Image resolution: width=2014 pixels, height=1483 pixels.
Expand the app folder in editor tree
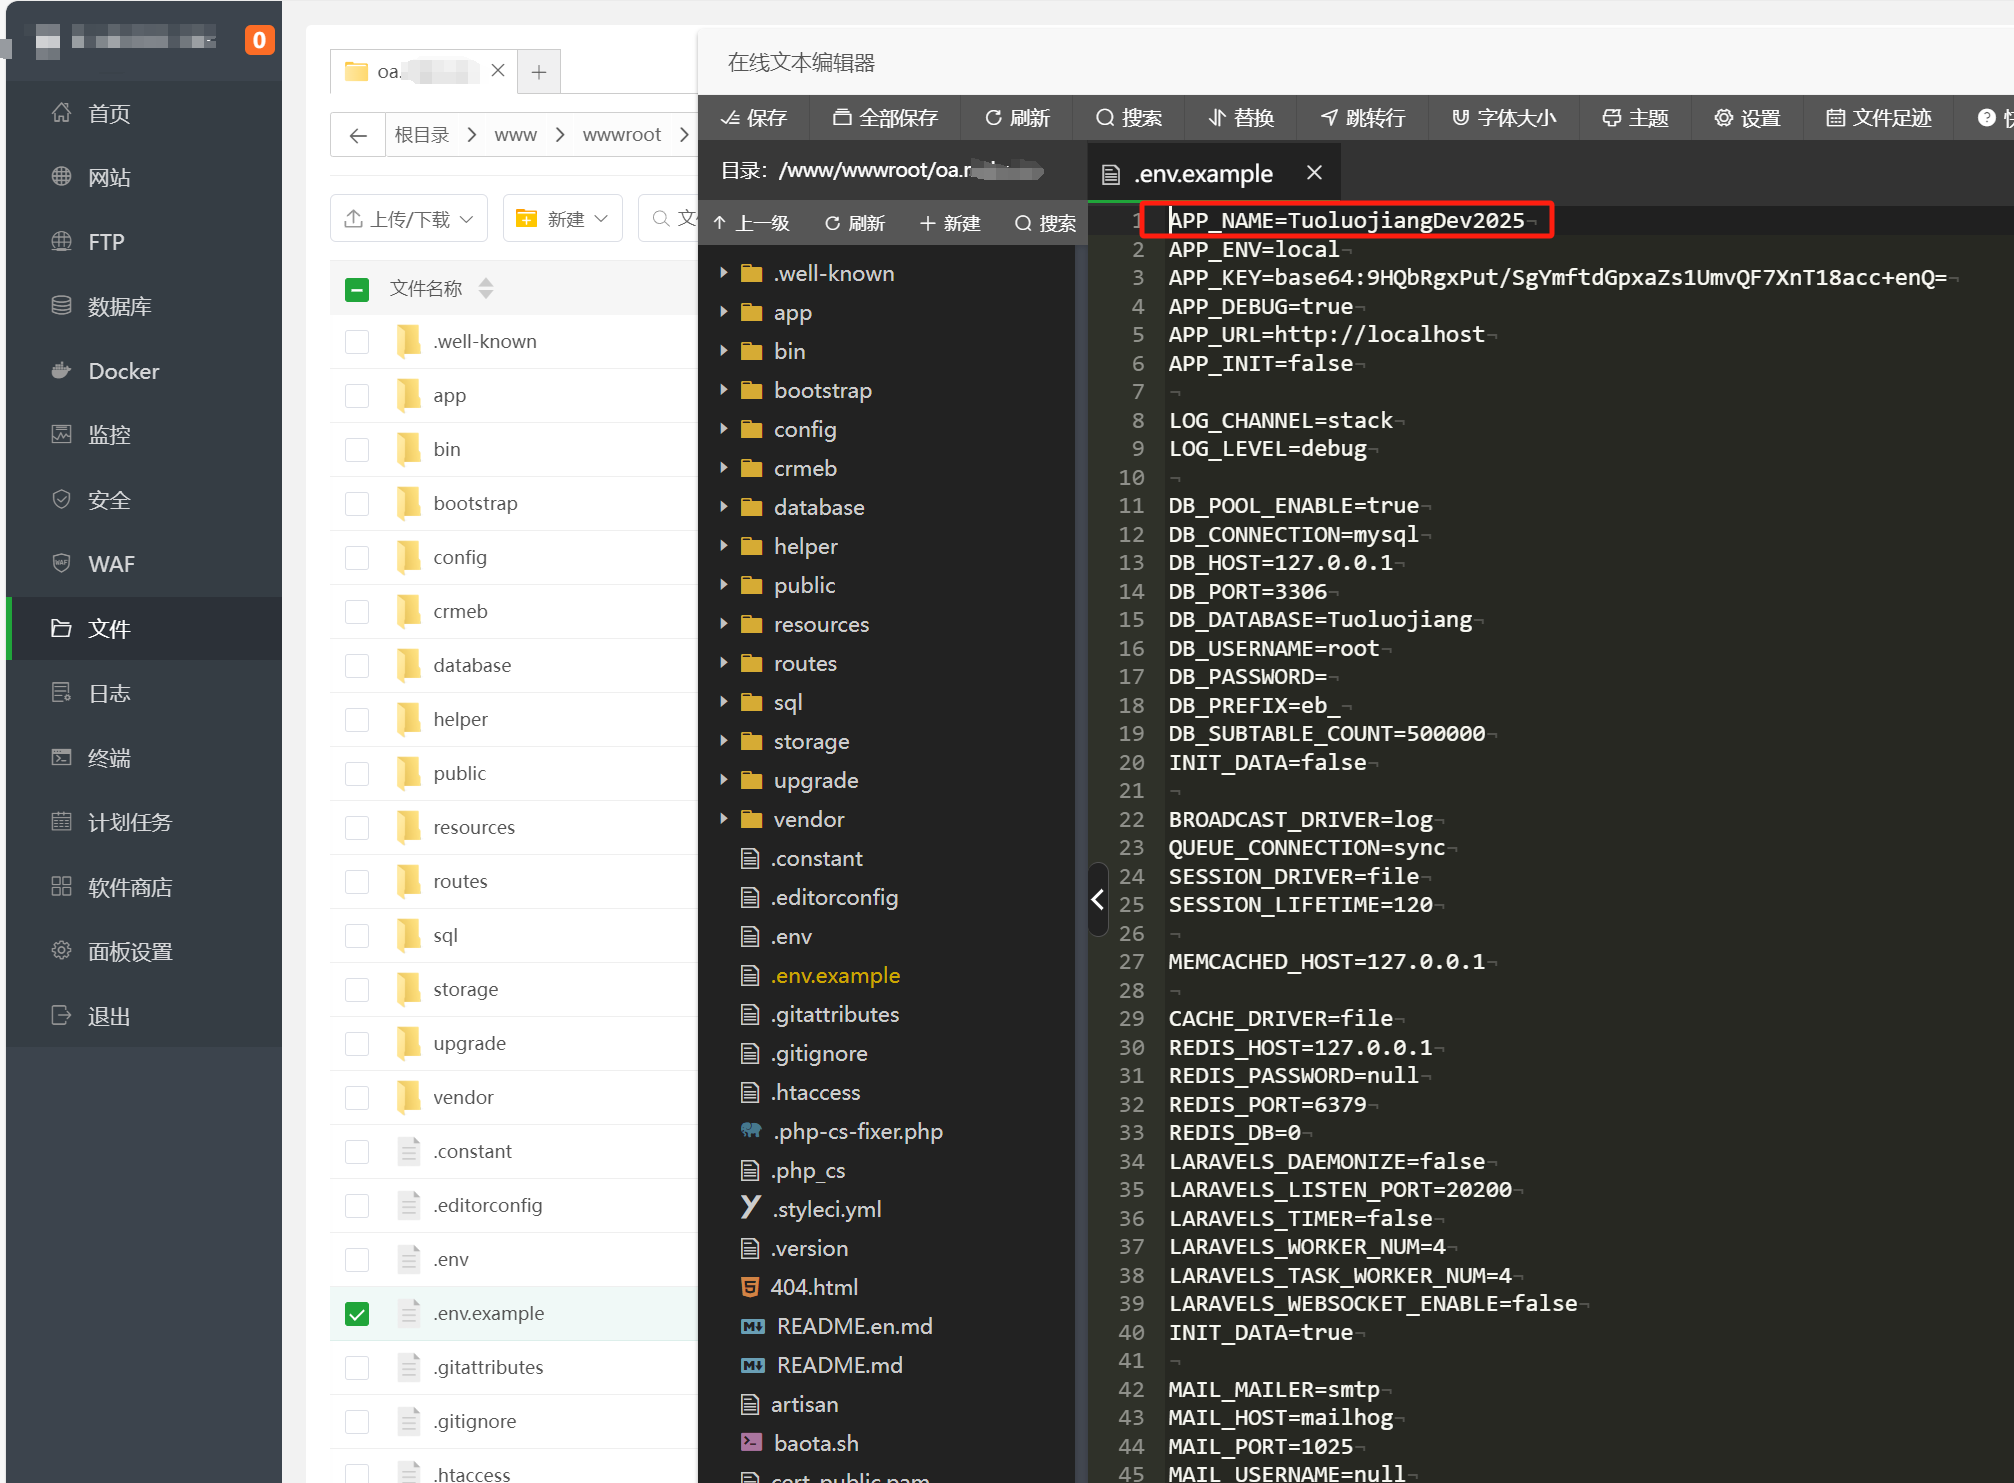[x=724, y=312]
